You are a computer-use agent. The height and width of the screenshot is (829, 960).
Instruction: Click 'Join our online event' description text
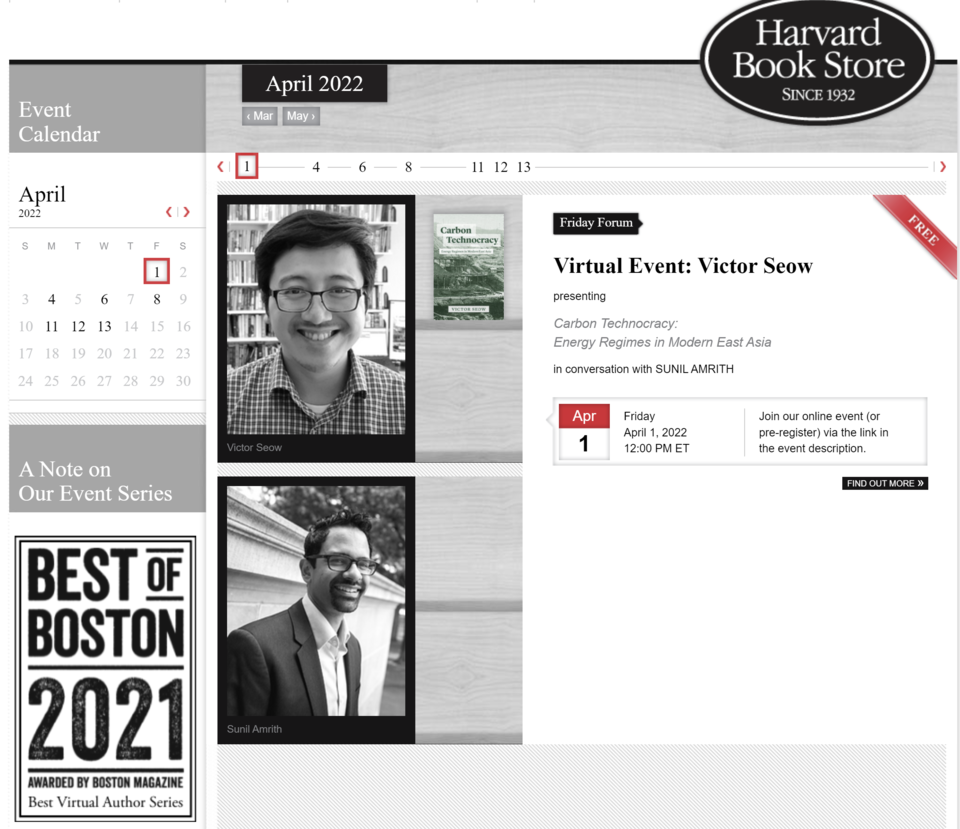823,432
